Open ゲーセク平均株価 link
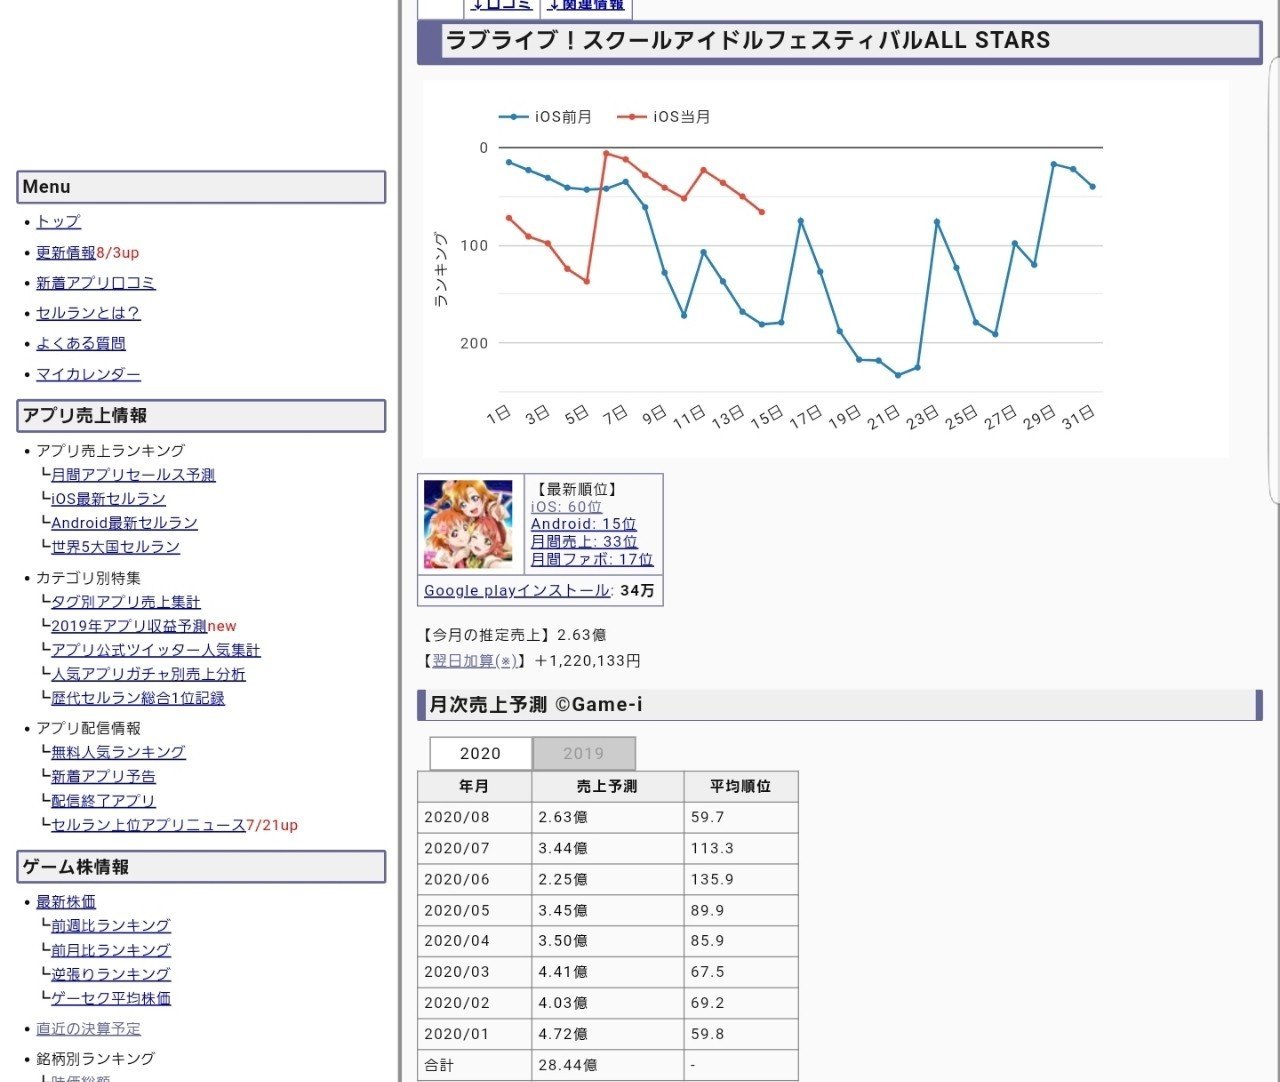 point(111,998)
